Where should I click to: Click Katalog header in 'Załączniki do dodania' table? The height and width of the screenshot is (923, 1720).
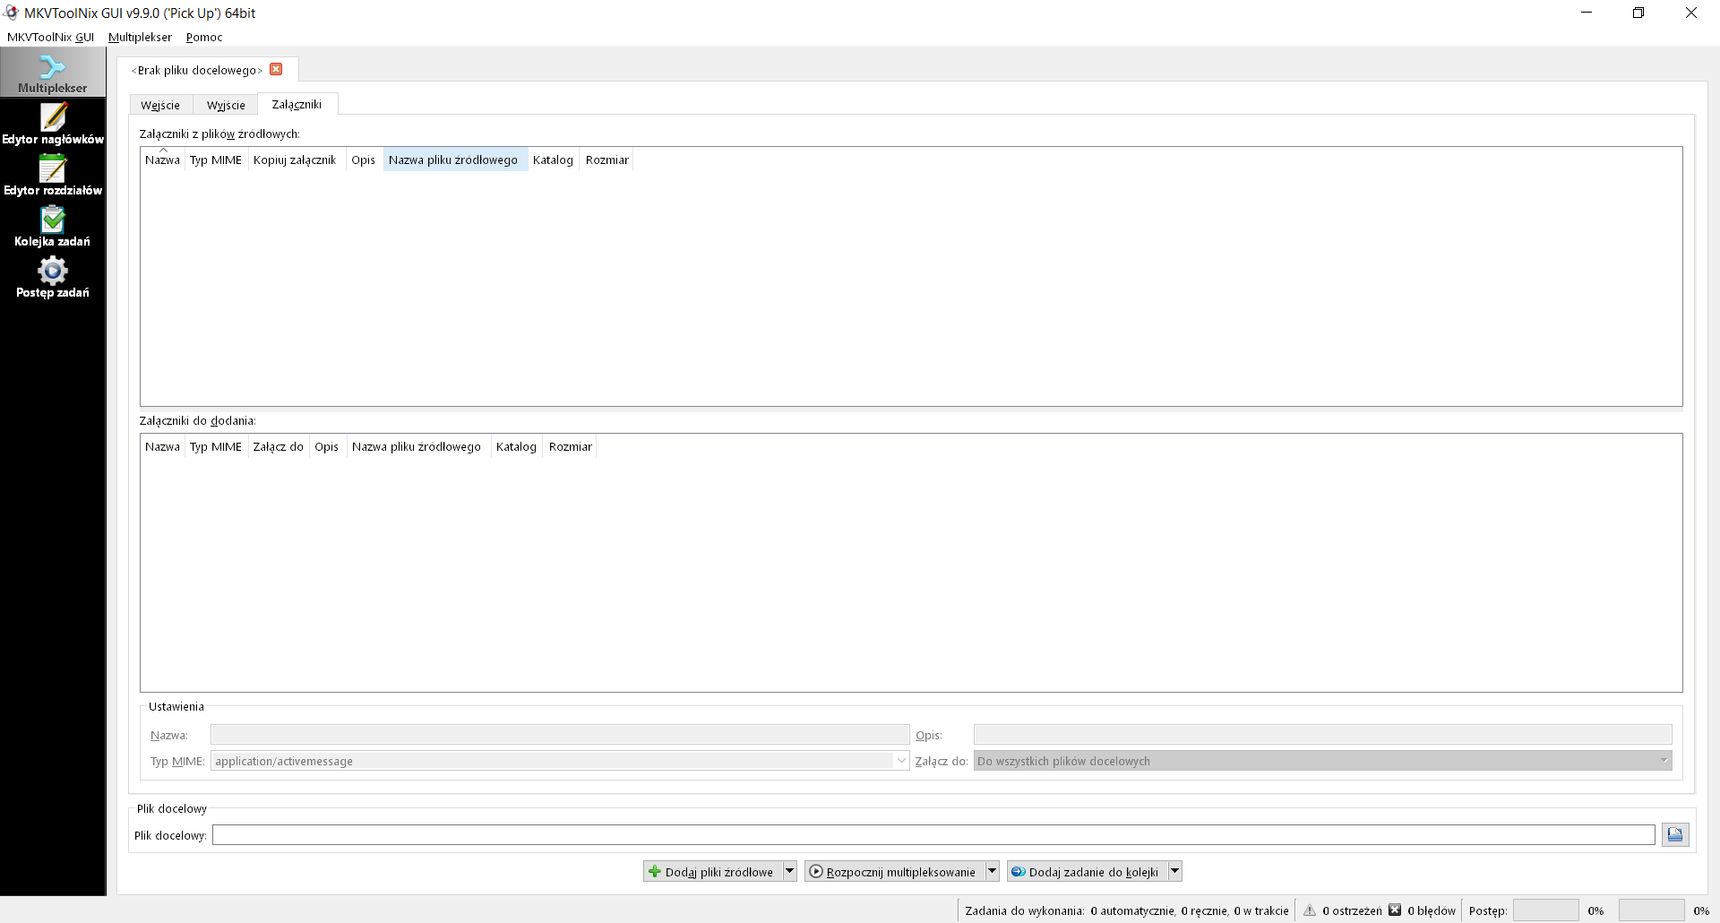click(516, 447)
